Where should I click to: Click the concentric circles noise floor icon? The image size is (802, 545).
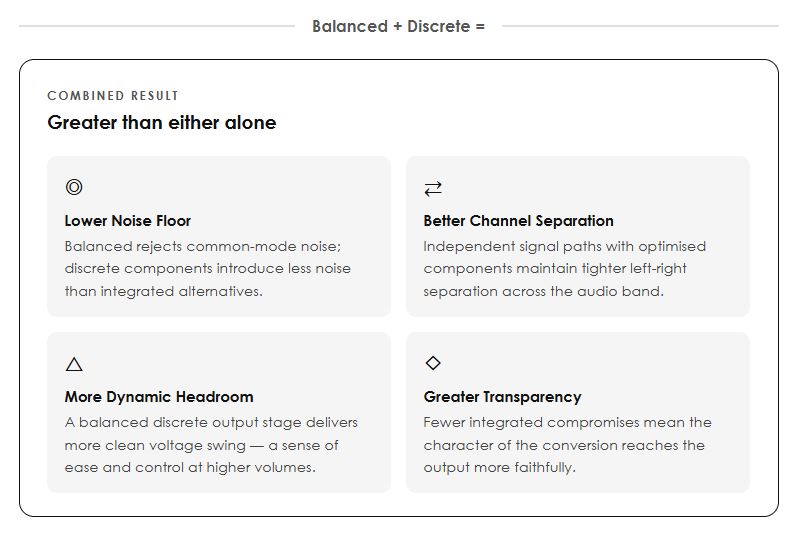(74, 187)
